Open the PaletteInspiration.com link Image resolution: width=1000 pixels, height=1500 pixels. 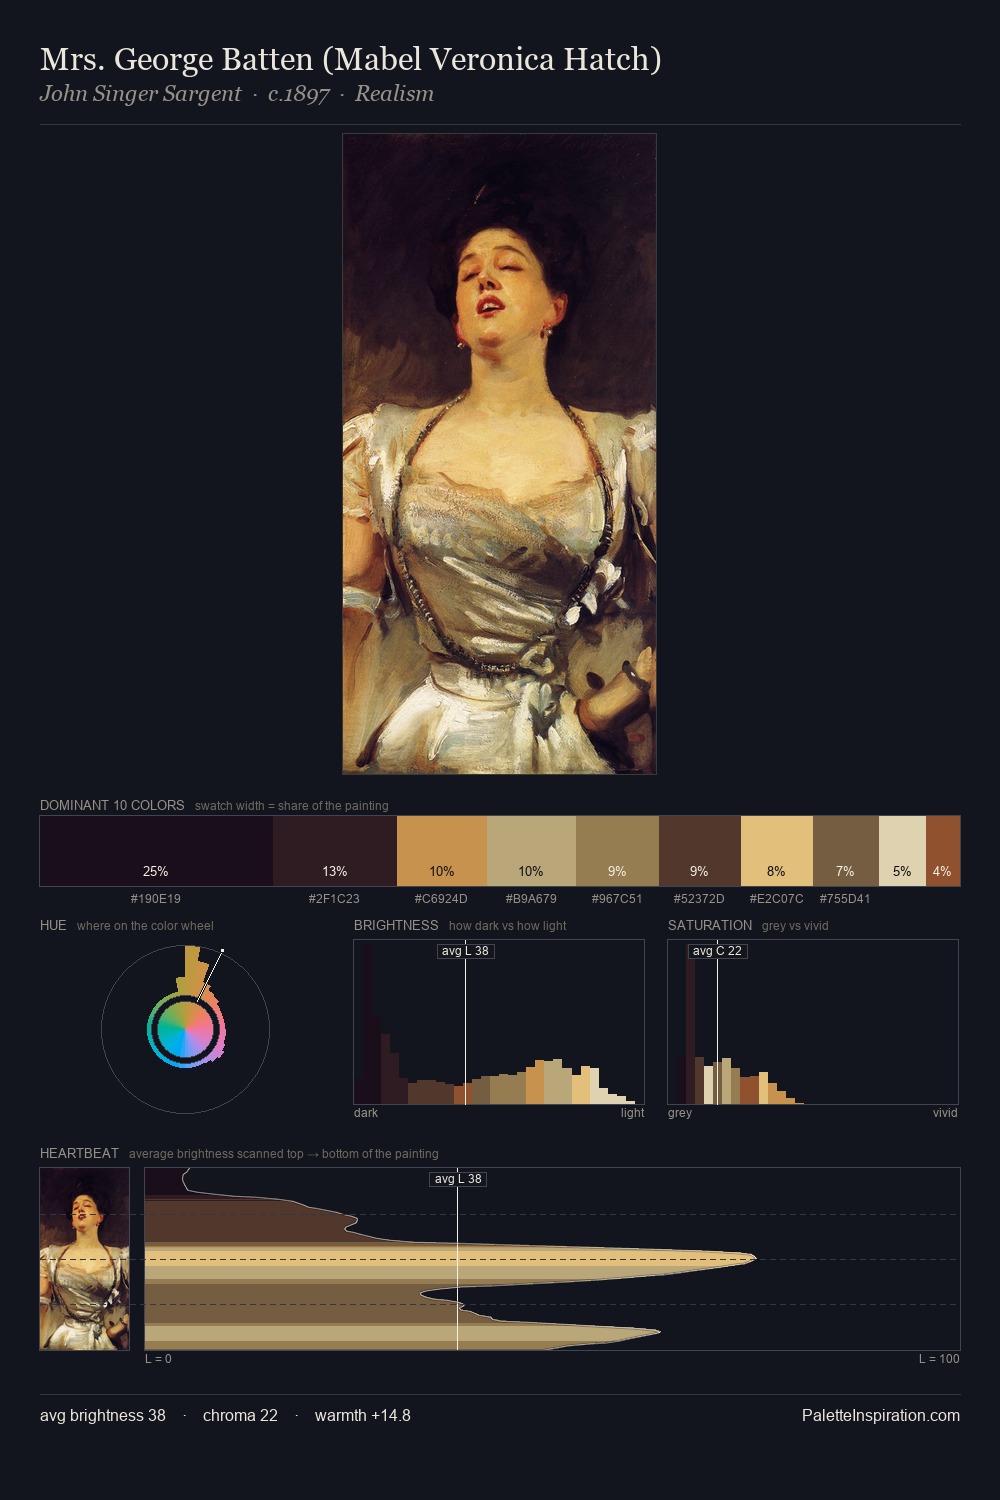point(881,1415)
